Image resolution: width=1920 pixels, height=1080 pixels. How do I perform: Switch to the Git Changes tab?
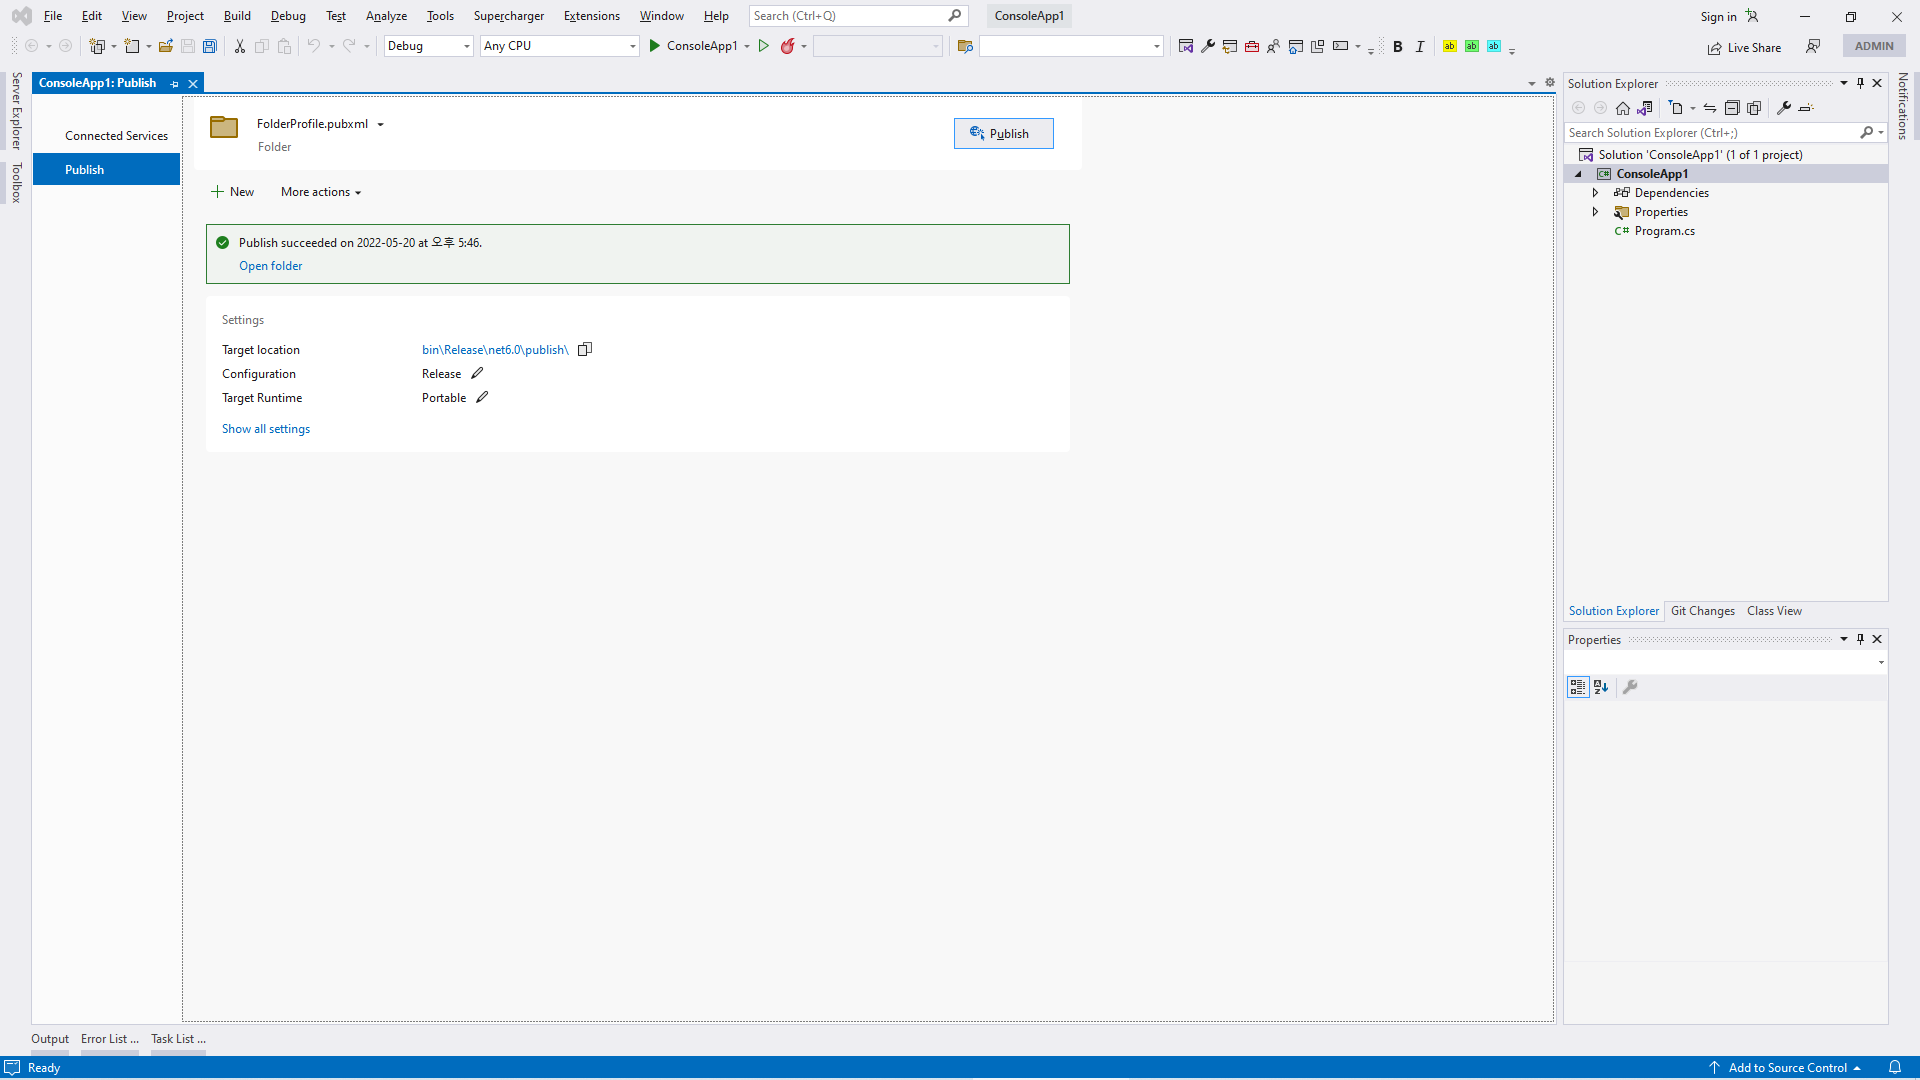(x=1702, y=611)
